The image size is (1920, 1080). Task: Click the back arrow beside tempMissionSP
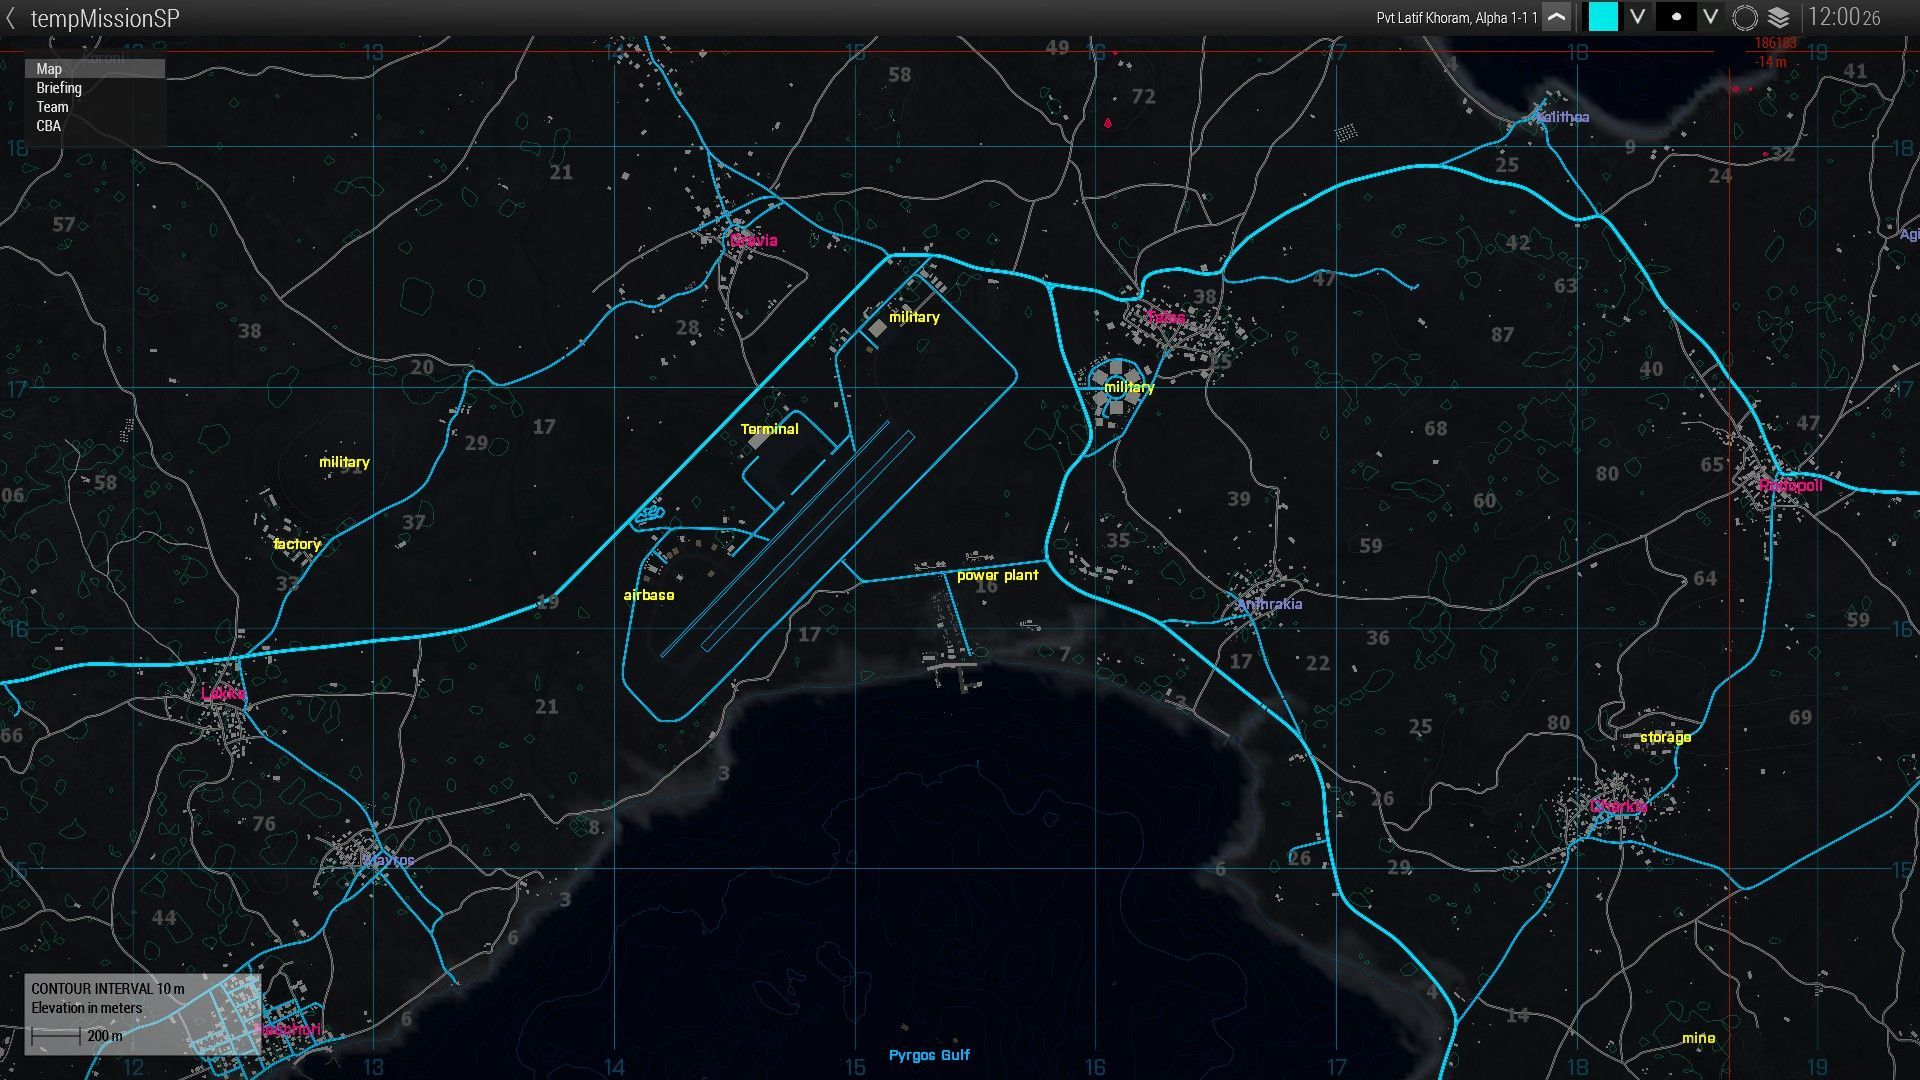coord(11,18)
